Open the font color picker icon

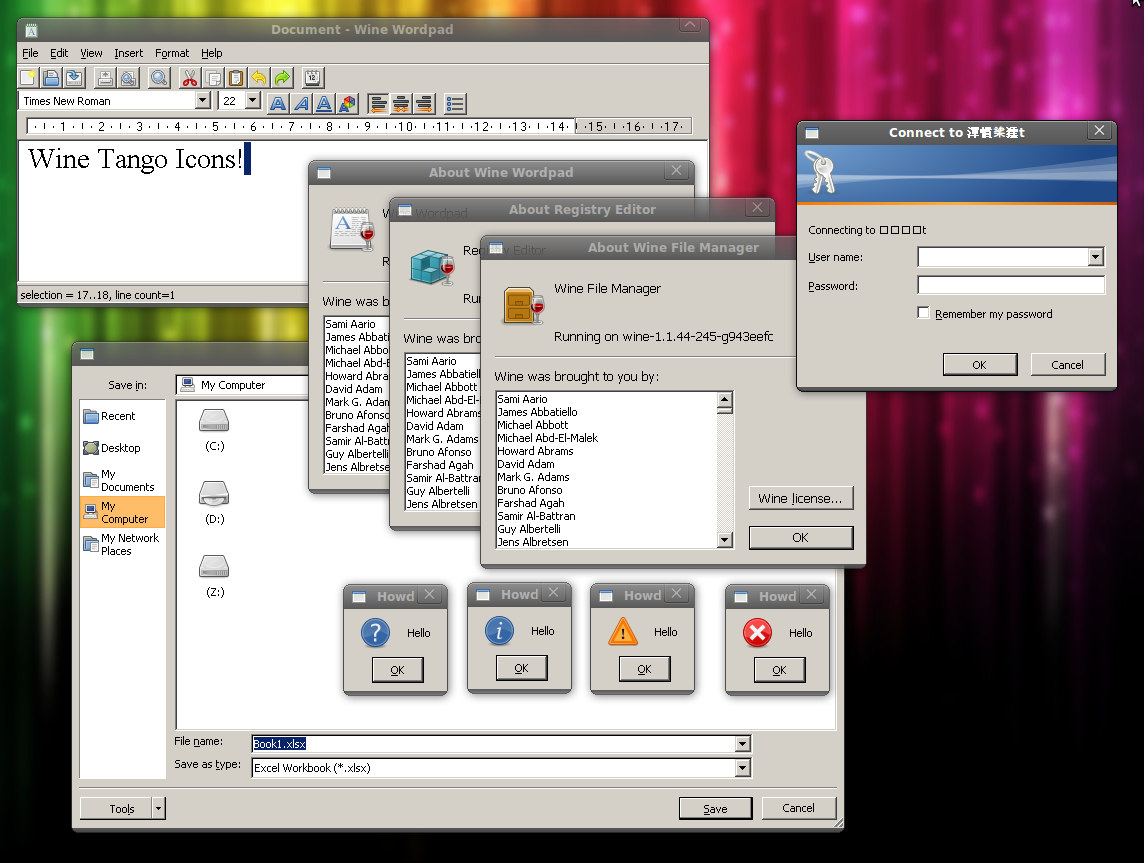tap(347, 103)
